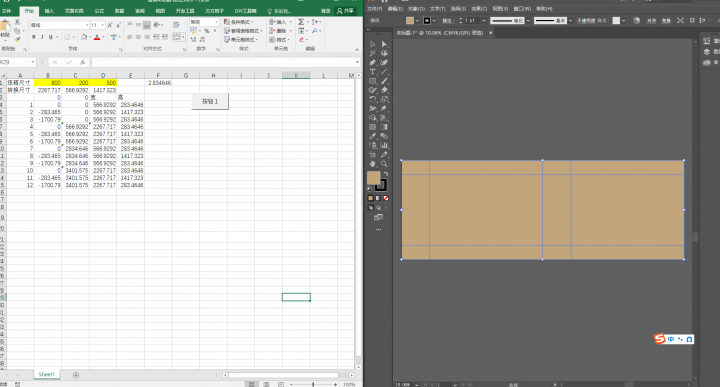Activate the Zoom magnifier tool
This screenshot has height=387, width=720.
tap(384, 164)
